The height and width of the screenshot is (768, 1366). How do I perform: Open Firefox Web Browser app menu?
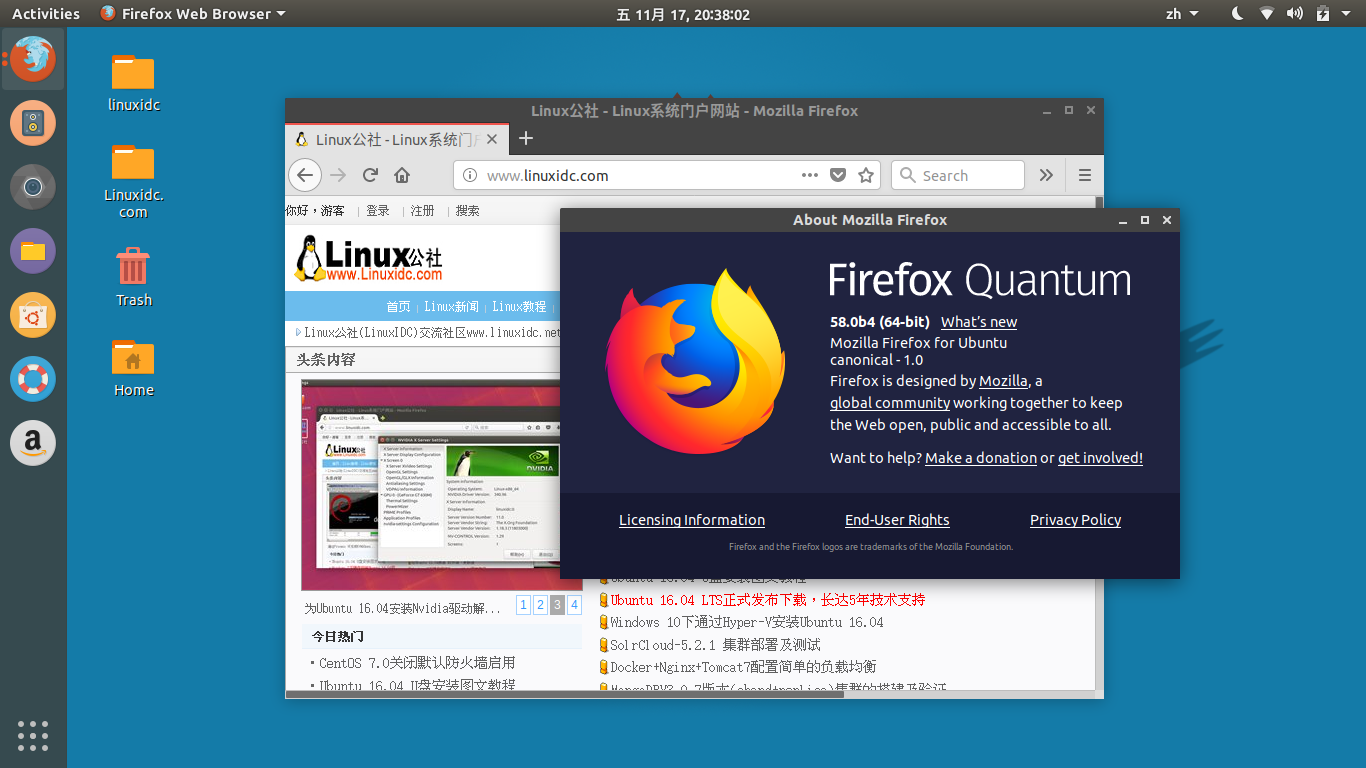[x=193, y=14]
